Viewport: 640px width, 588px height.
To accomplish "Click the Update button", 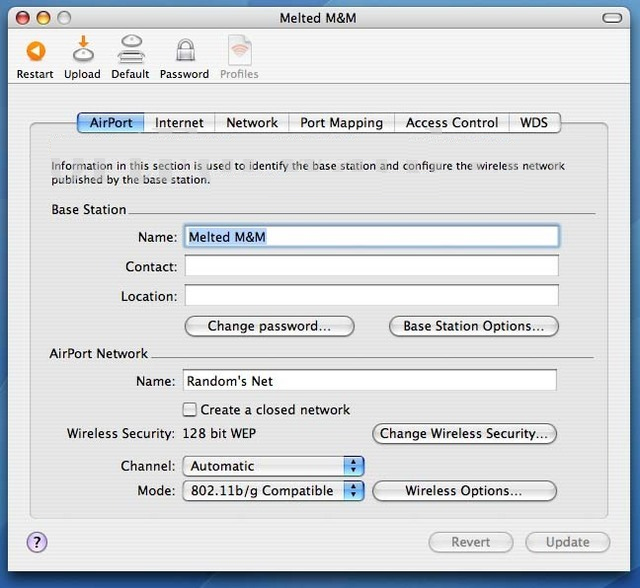I will click(568, 542).
